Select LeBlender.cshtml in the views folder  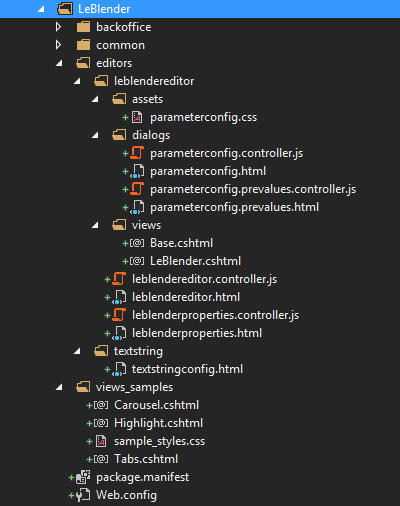(x=195, y=261)
